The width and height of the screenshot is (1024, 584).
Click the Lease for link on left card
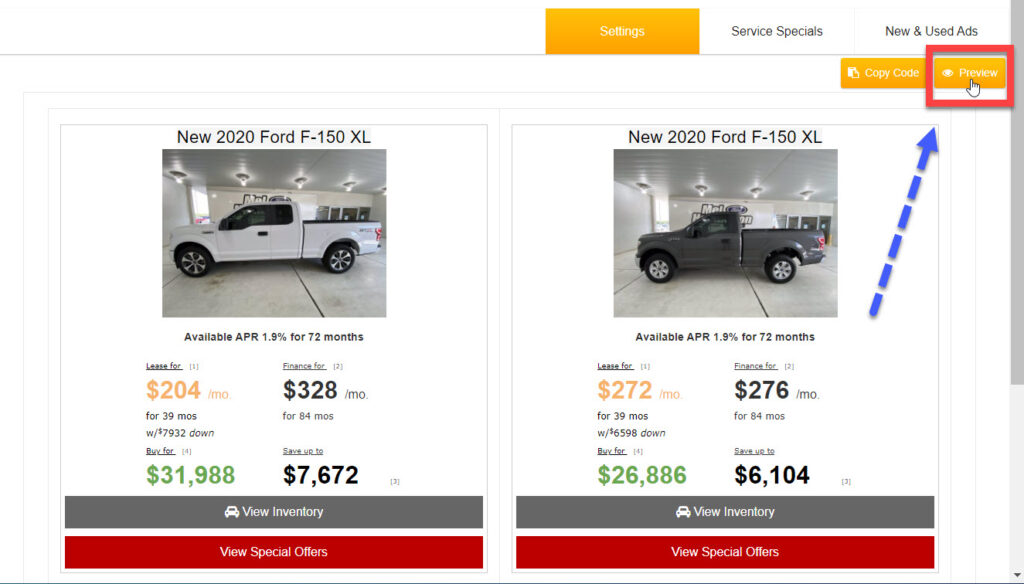click(164, 366)
